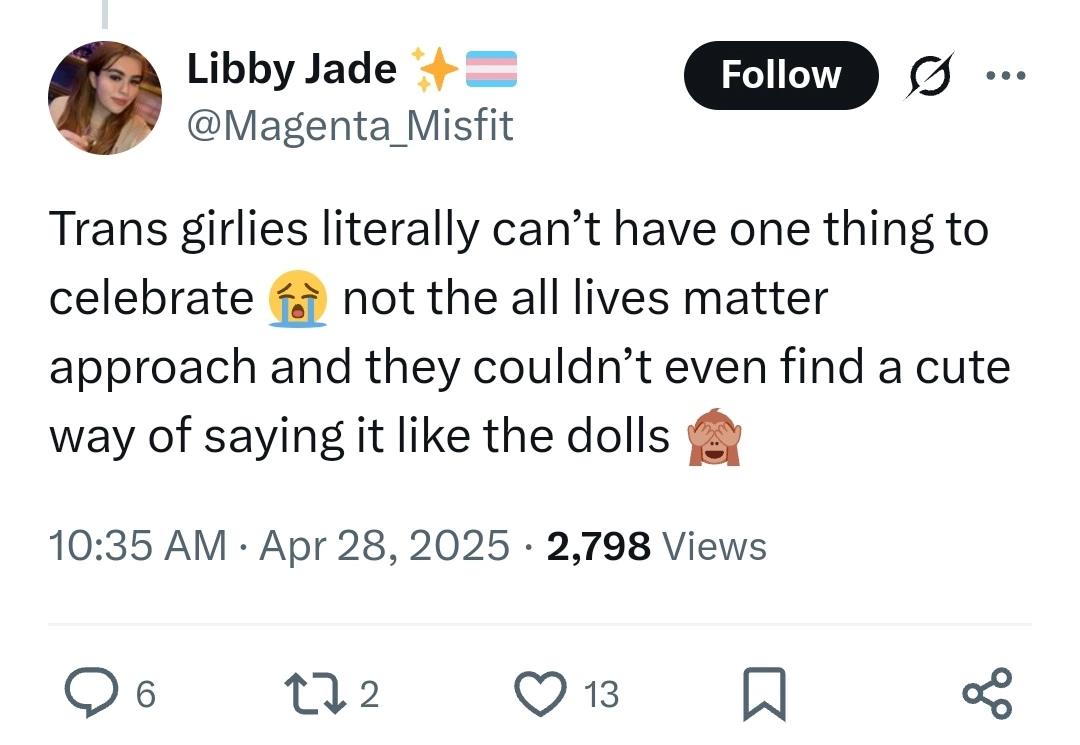View the 2,798 Views analytics

pos(657,545)
